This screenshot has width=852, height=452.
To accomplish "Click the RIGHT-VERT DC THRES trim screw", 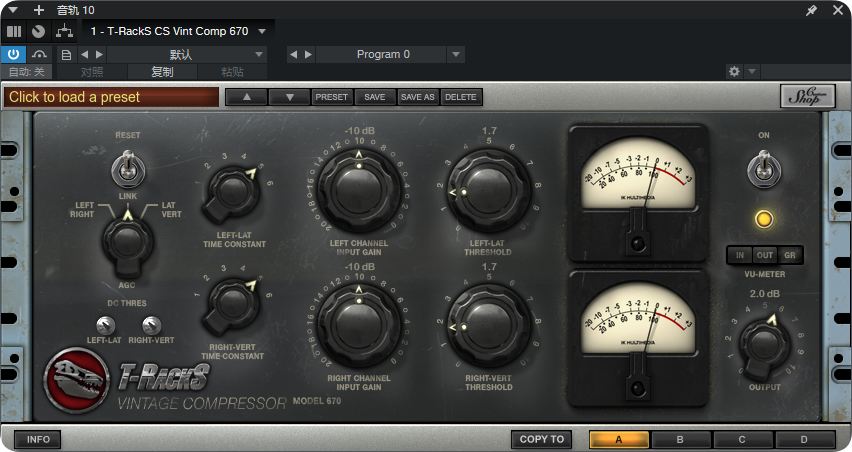I will pyautogui.click(x=151, y=325).
